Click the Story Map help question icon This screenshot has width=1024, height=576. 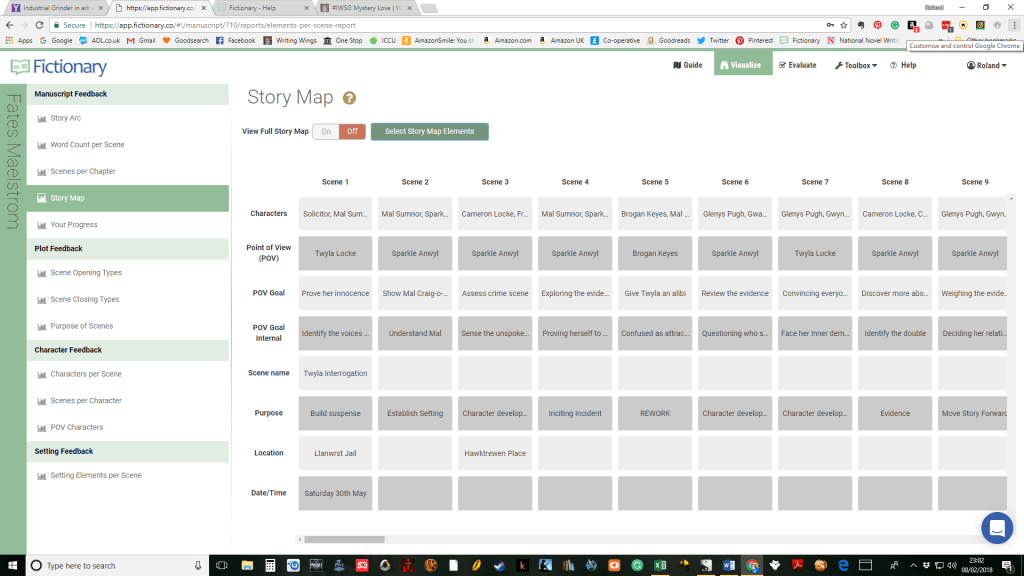pos(349,98)
